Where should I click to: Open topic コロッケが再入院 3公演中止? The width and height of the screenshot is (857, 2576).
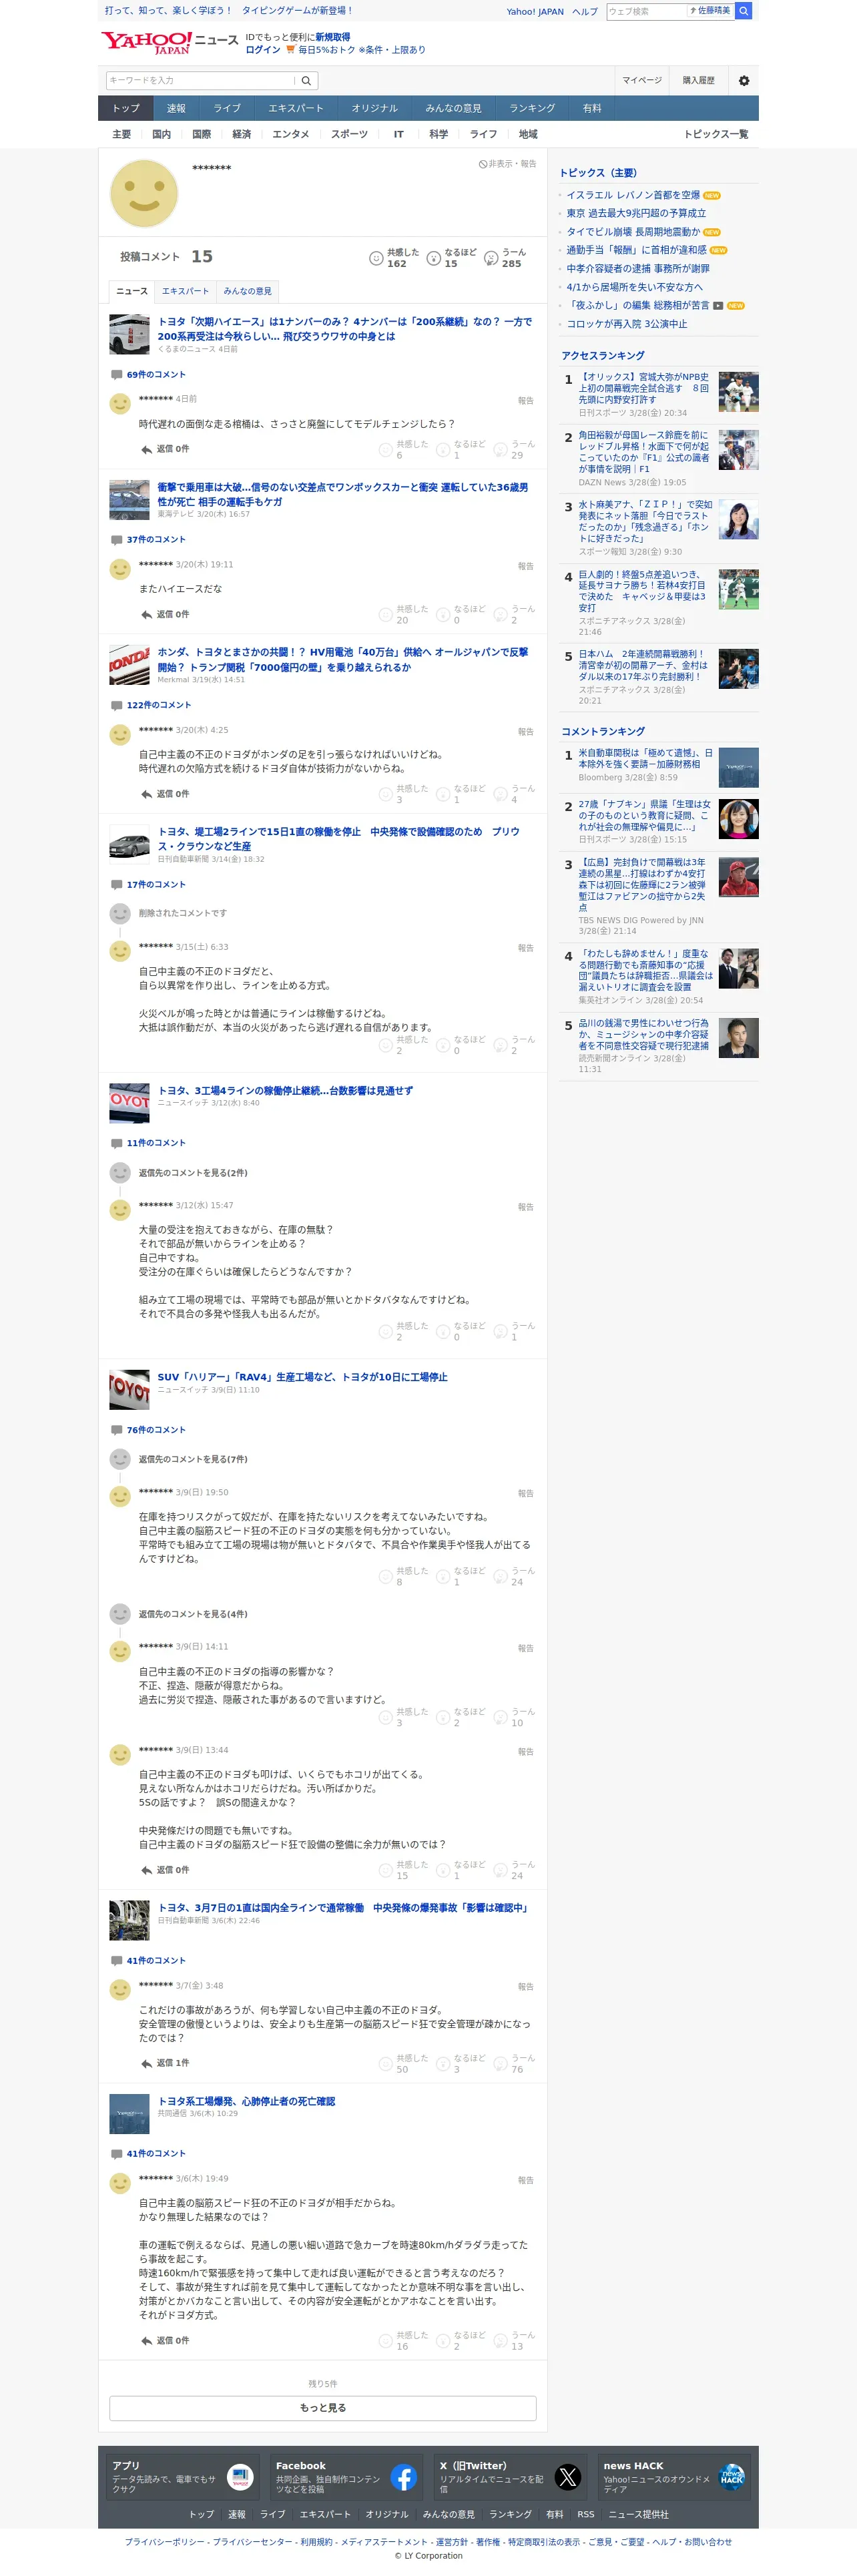click(x=627, y=325)
